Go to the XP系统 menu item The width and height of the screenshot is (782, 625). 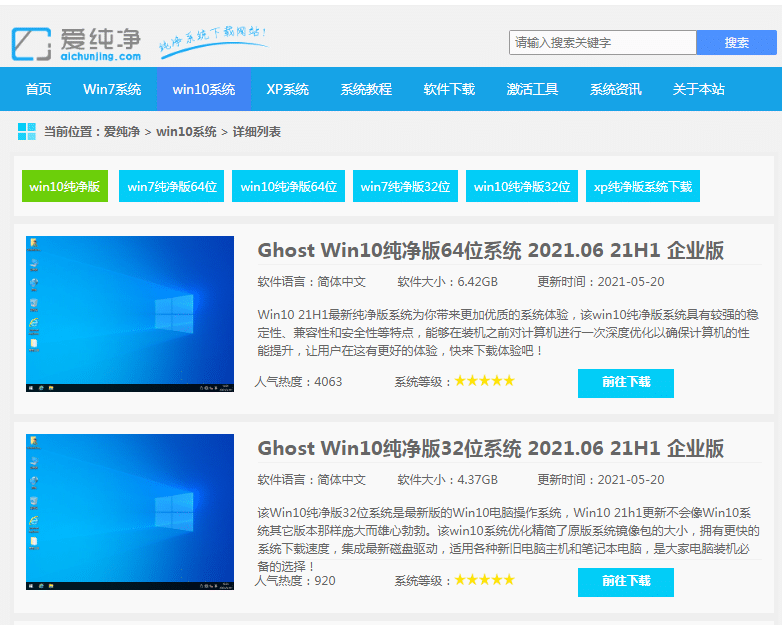tap(288, 89)
